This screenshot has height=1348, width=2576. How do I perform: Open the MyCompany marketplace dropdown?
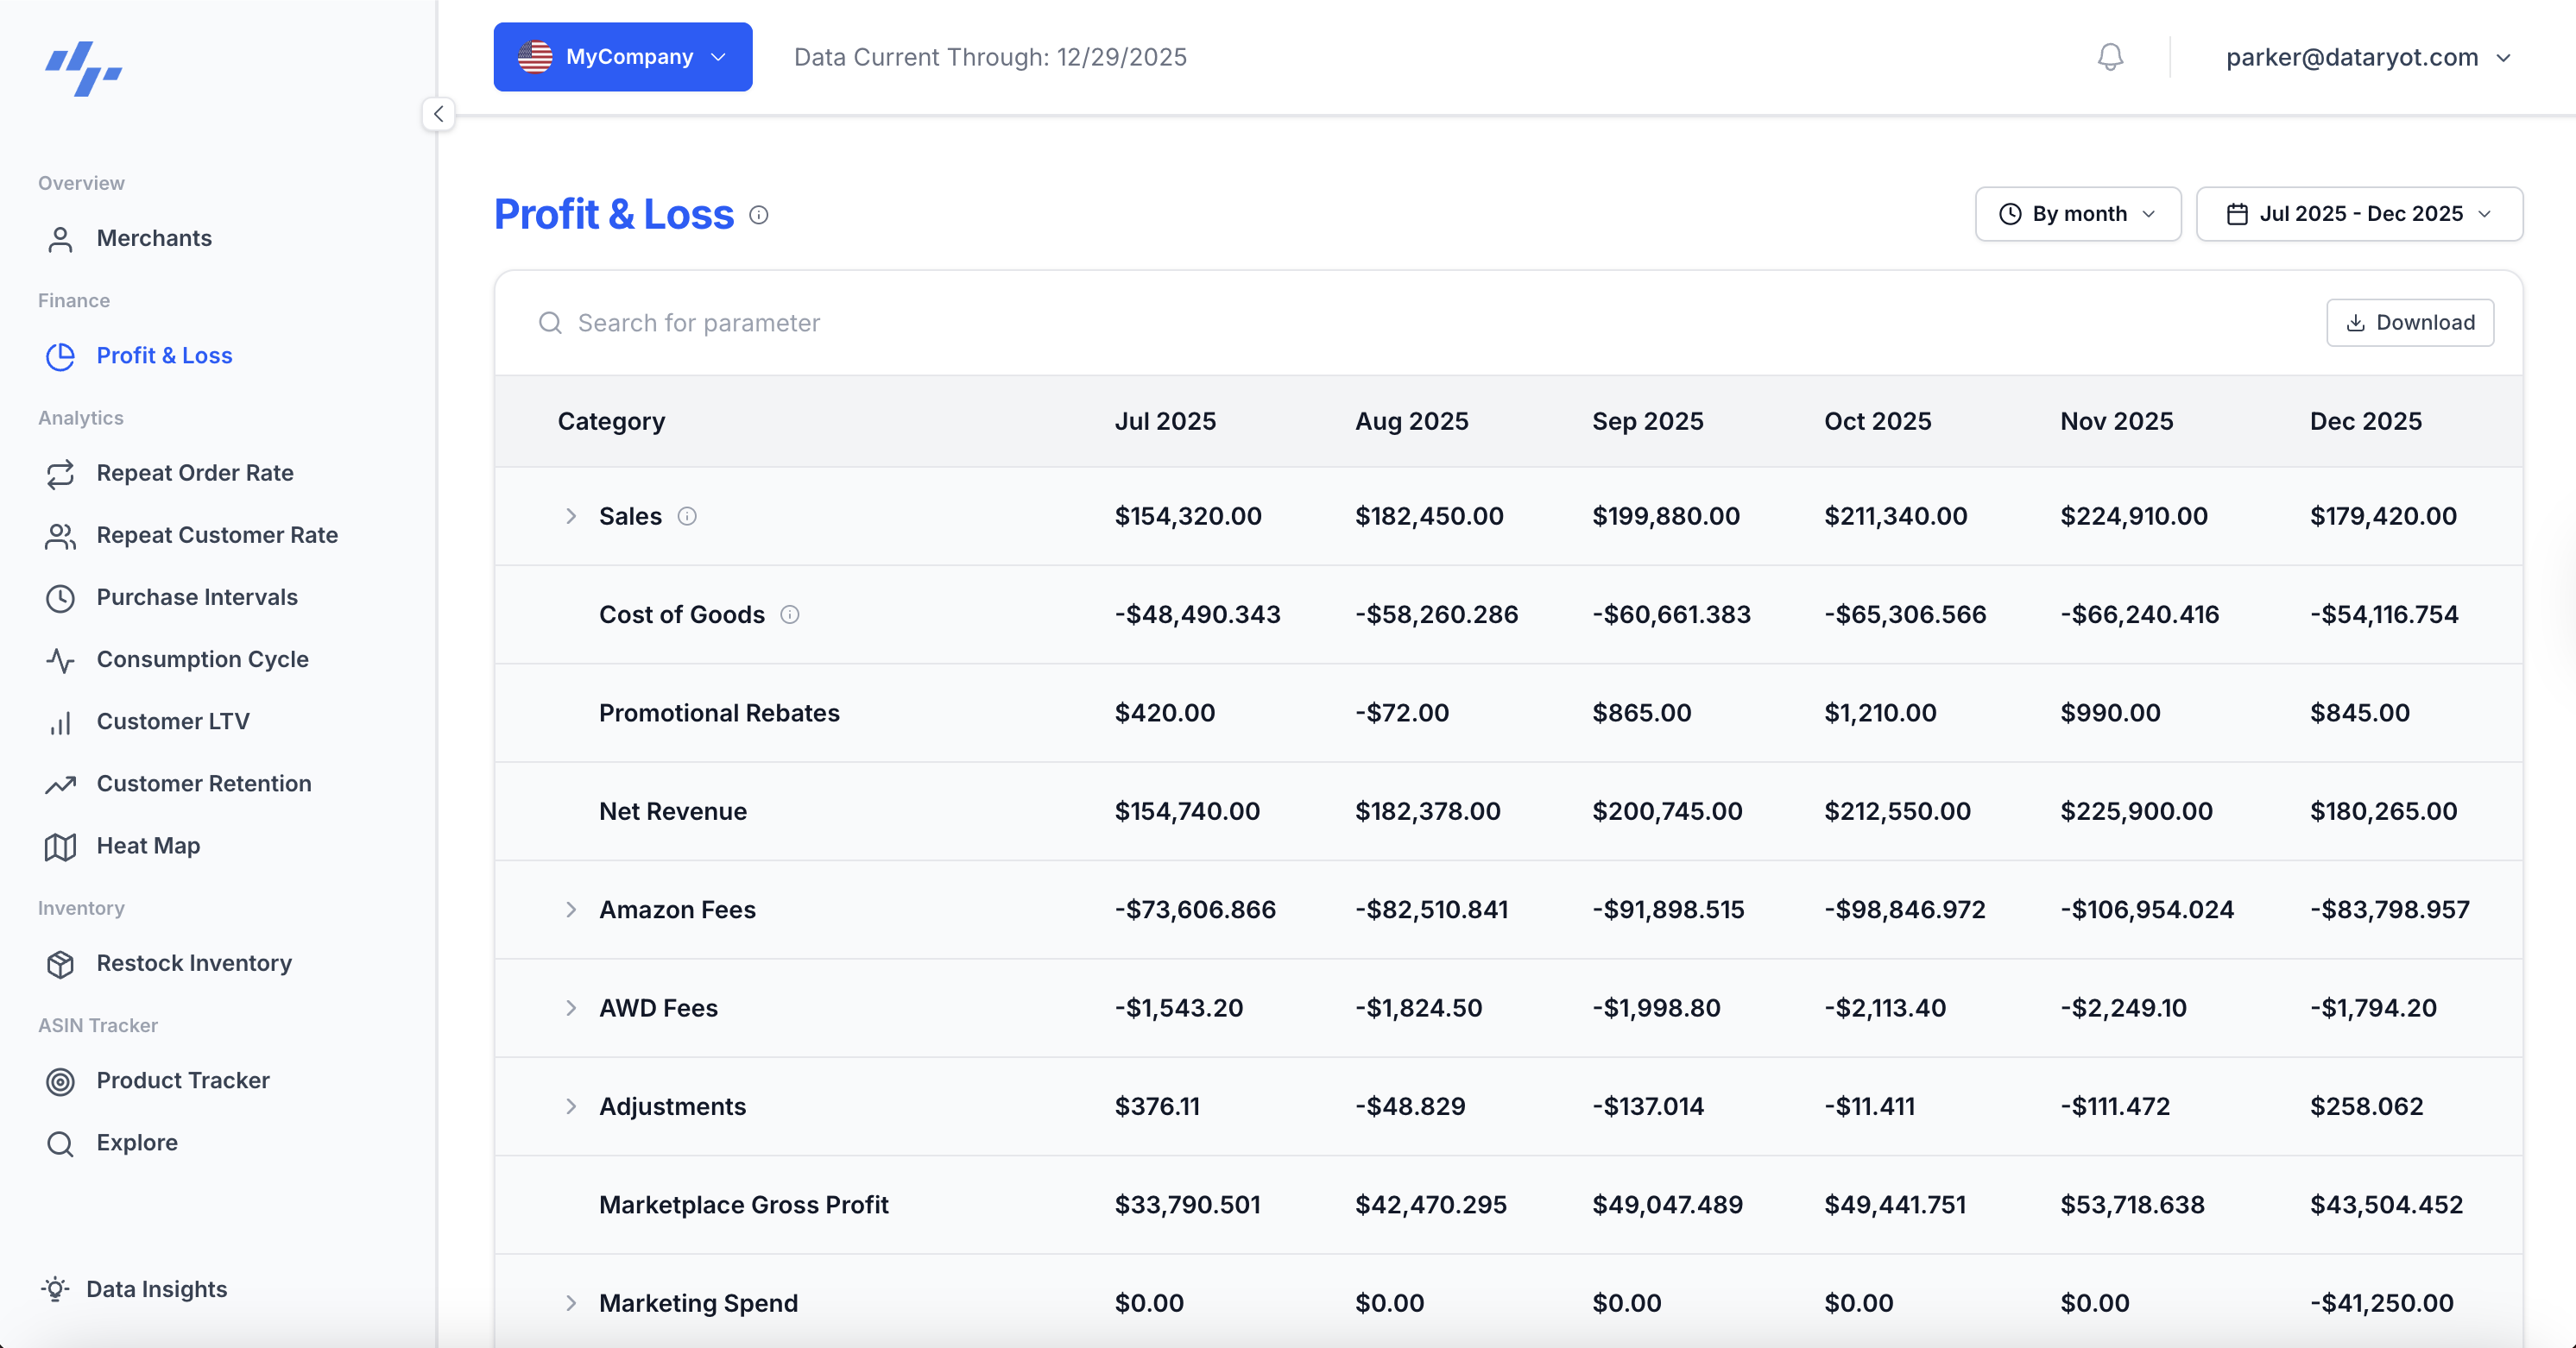pyautogui.click(x=622, y=57)
